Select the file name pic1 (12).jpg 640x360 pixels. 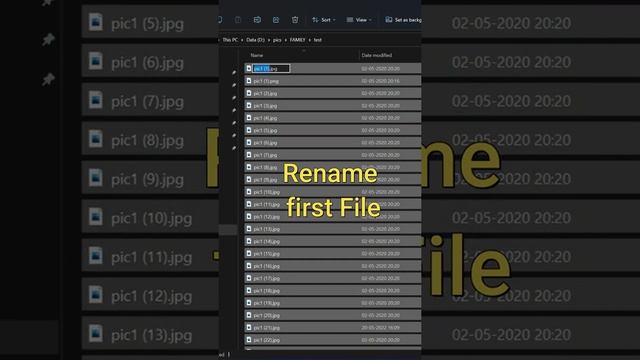(x=267, y=216)
